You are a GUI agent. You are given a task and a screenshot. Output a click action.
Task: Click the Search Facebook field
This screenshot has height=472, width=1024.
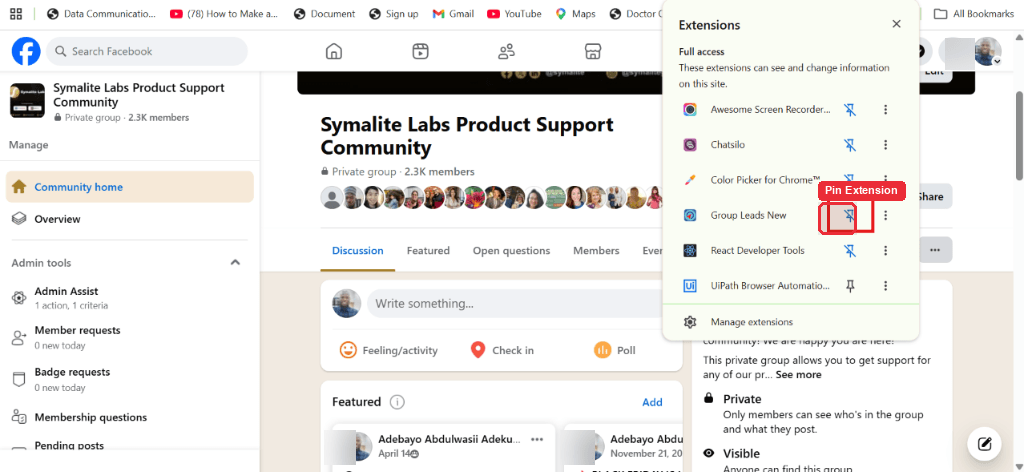point(147,51)
